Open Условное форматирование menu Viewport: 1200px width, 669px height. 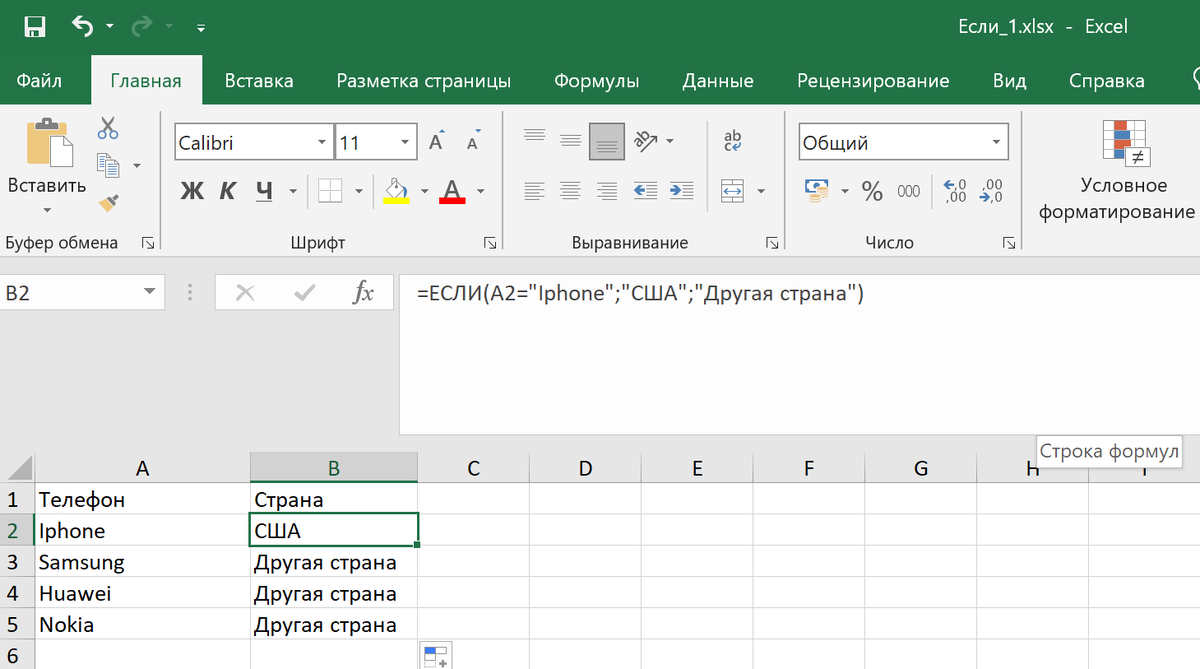tap(1116, 170)
